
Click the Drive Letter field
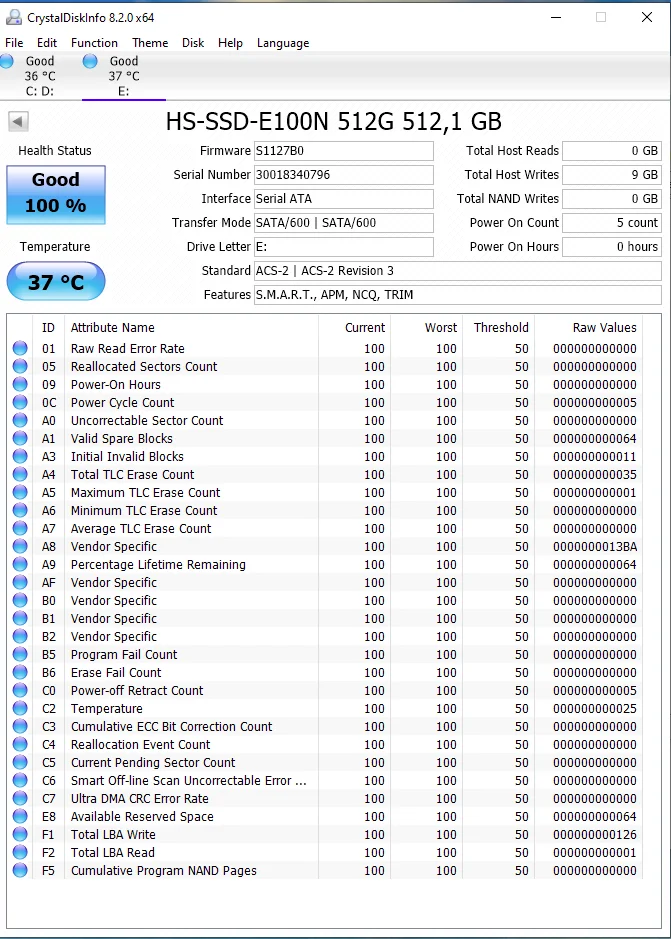click(343, 247)
